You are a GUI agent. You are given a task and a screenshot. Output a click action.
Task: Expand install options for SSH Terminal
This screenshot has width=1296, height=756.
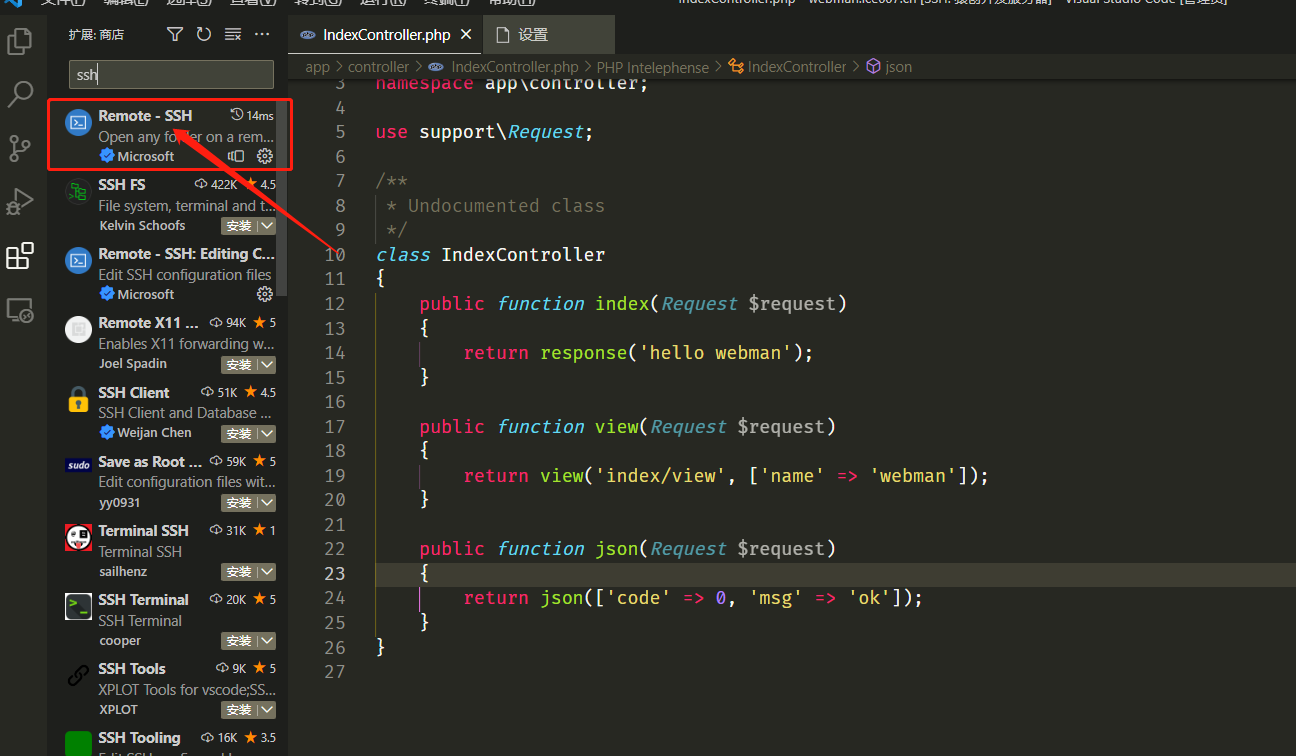pos(267,641)
